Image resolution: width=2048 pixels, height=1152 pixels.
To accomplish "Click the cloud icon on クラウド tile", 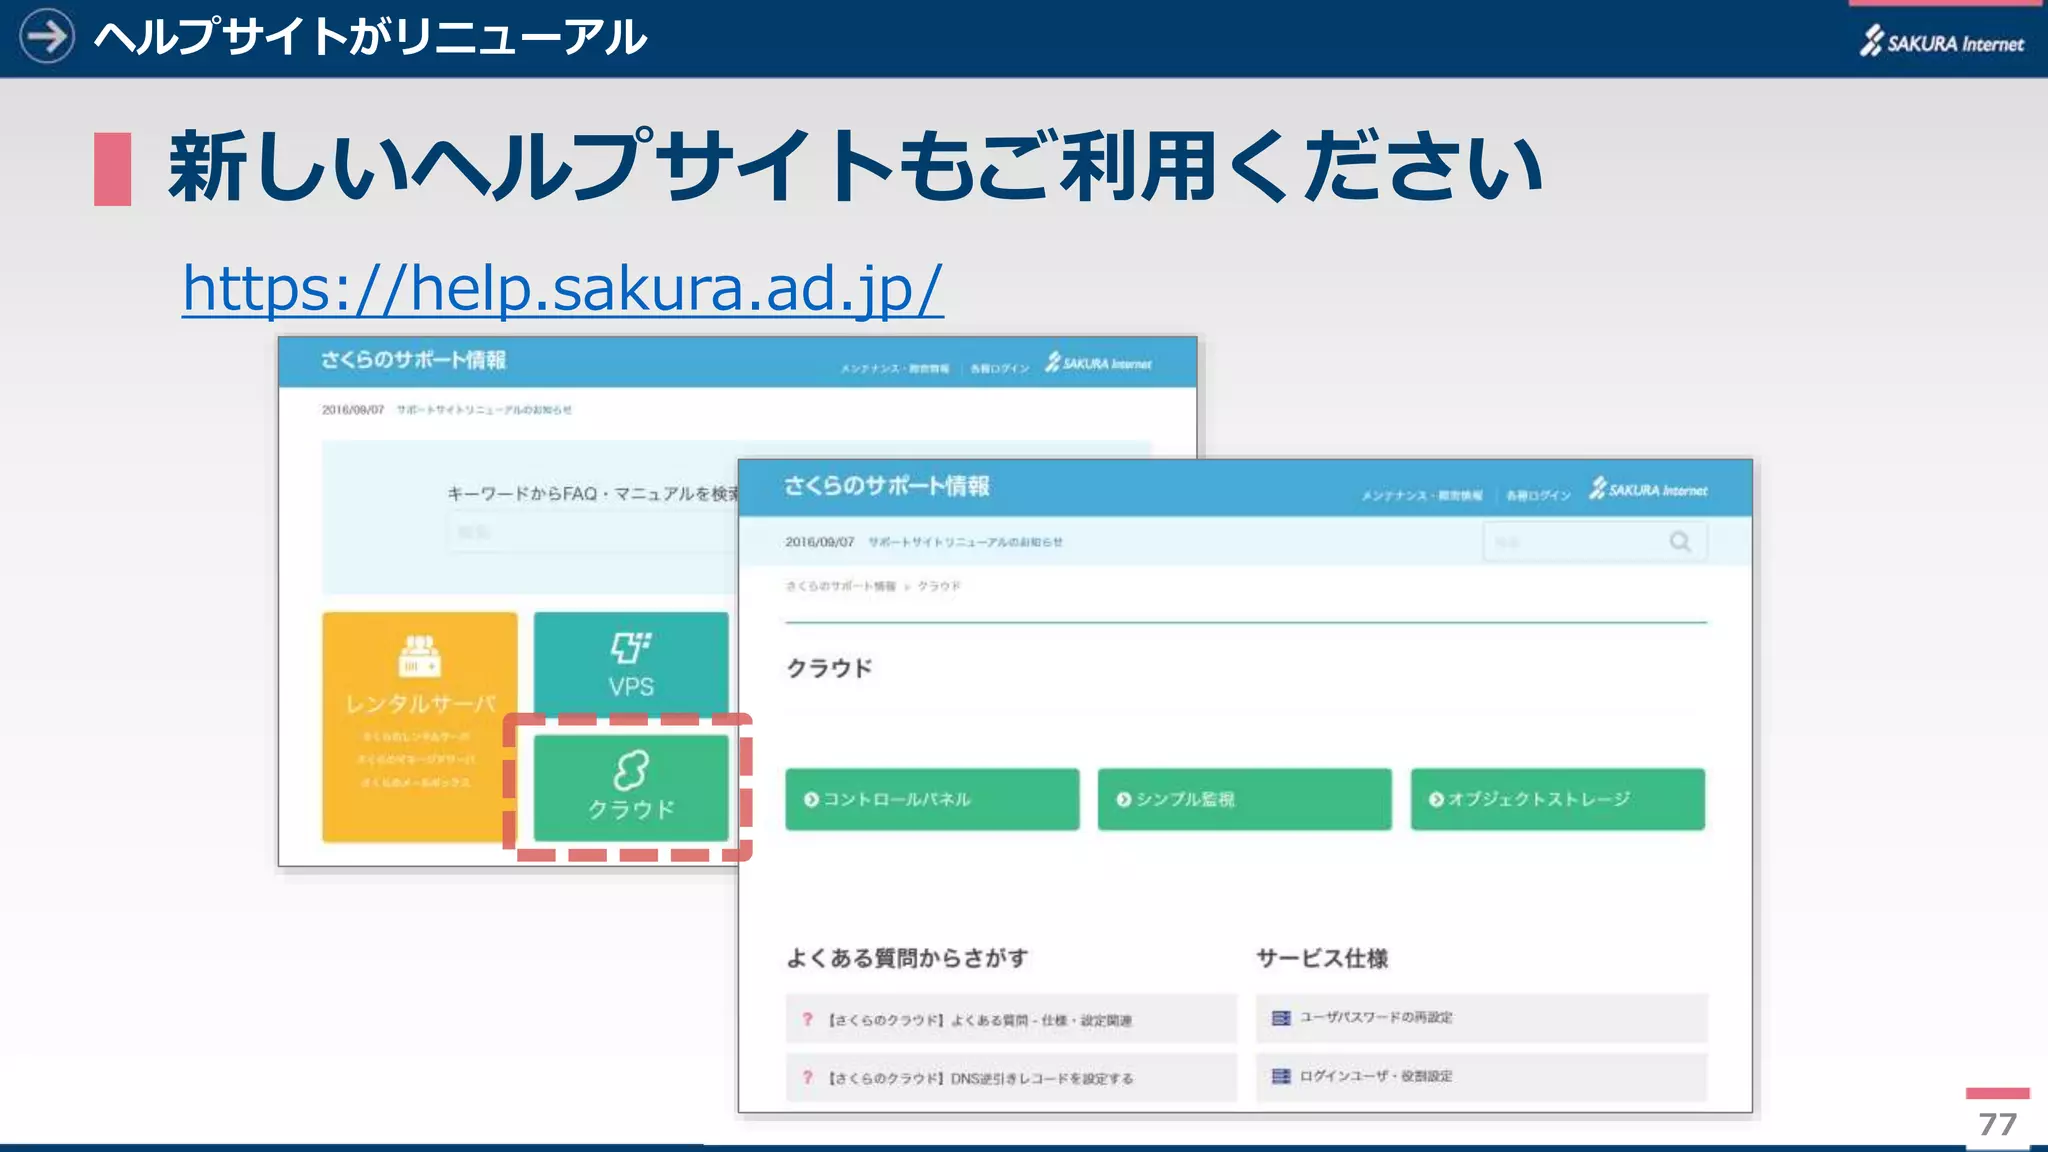I will 631,770.
